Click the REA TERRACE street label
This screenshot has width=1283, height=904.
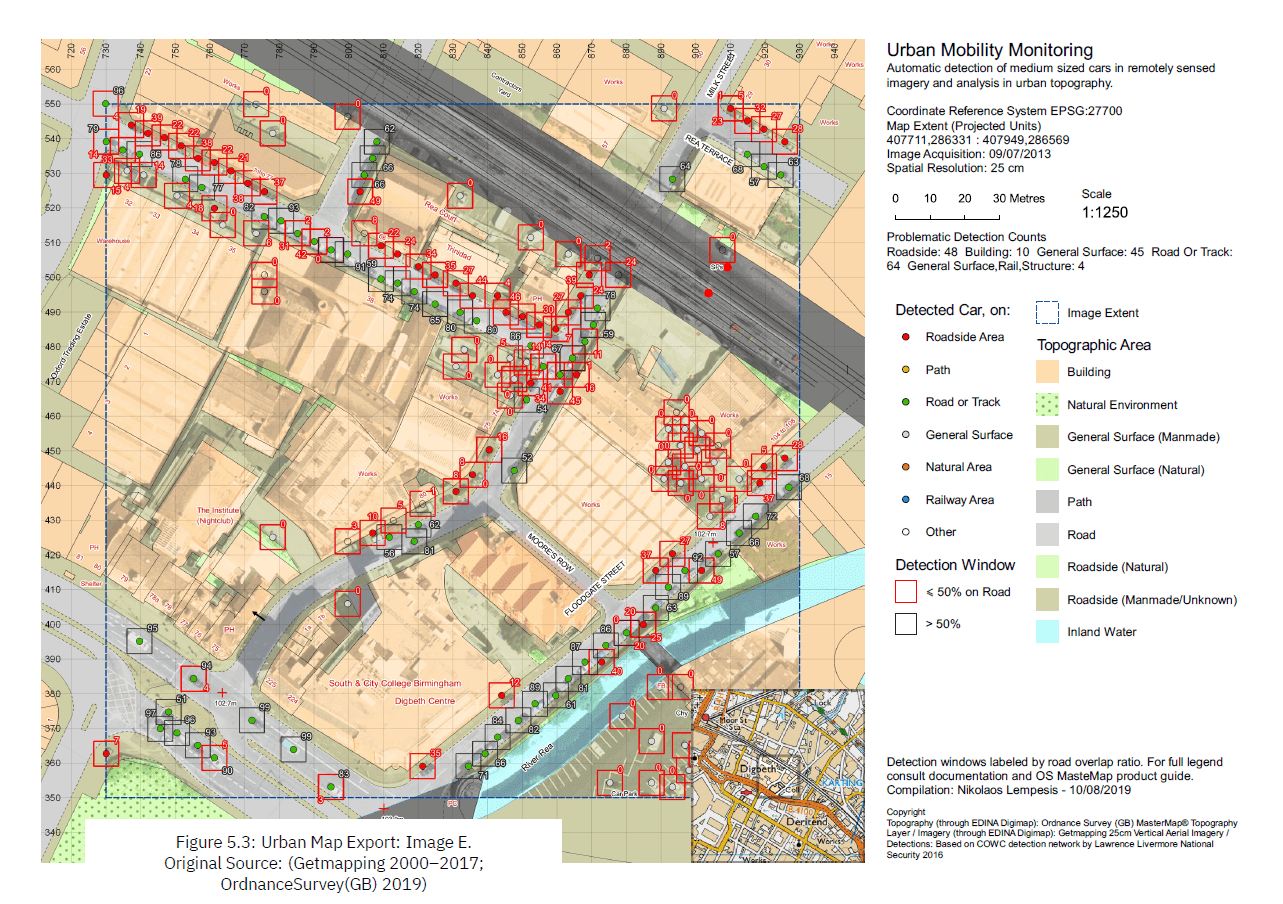pyautogui.click(x=709, y=148)
